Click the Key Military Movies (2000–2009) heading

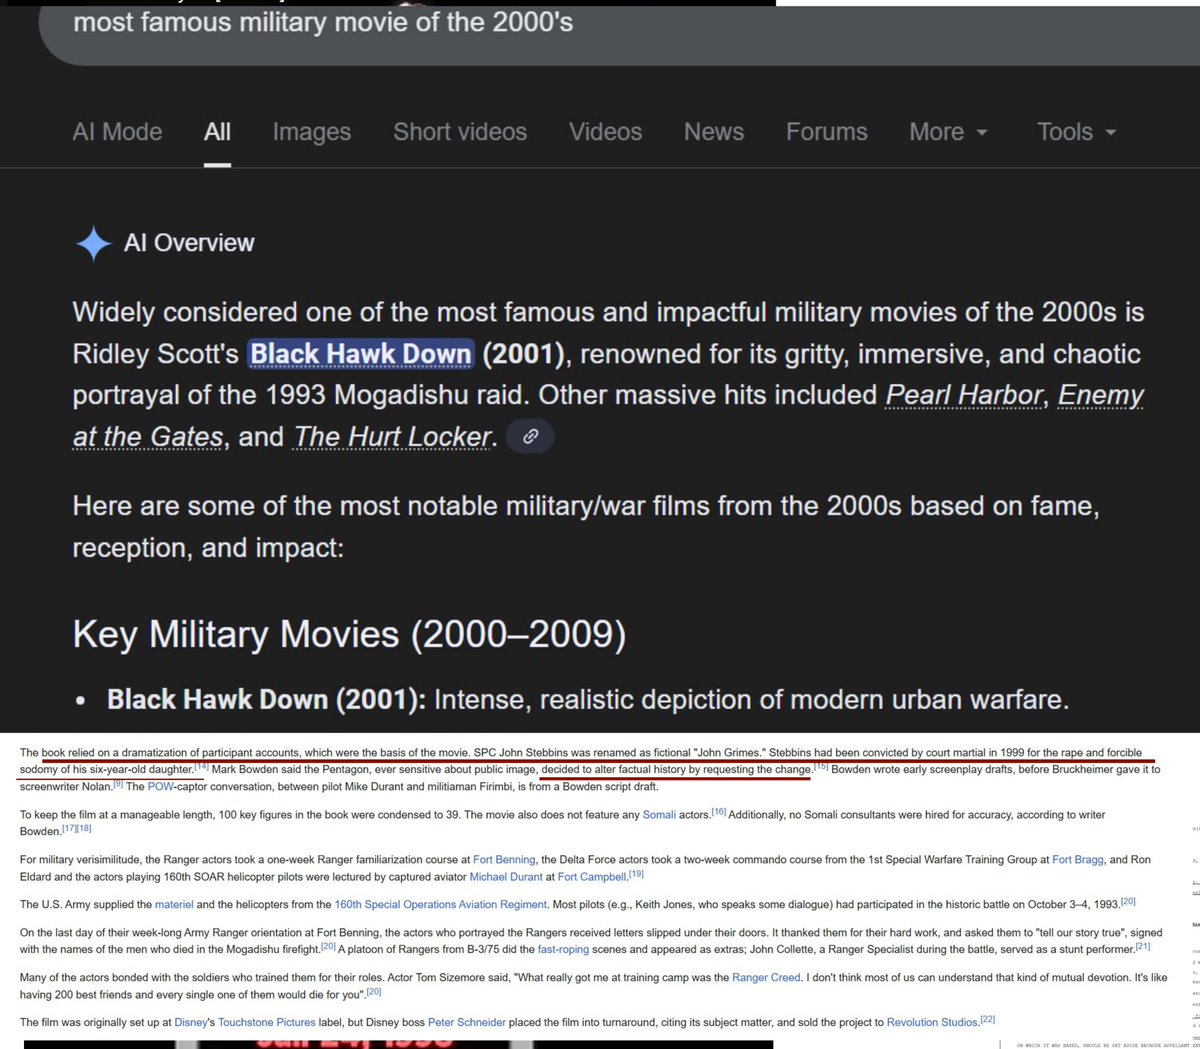click(349, 634)
